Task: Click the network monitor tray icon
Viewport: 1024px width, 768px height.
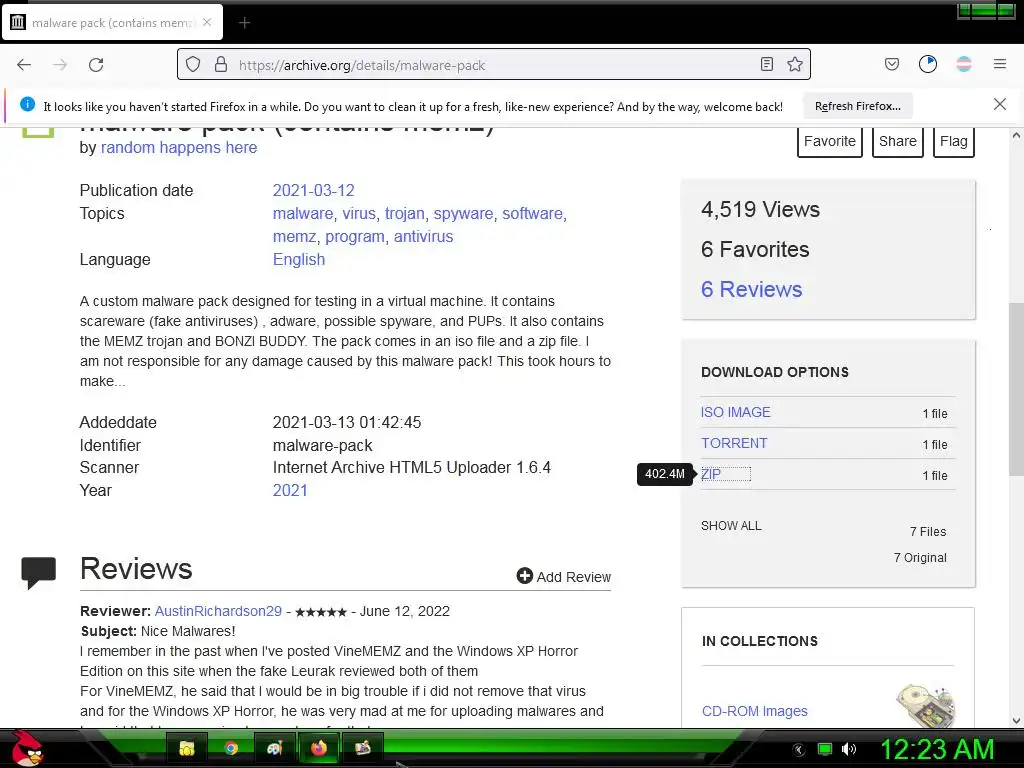Action: coord(825,749)
